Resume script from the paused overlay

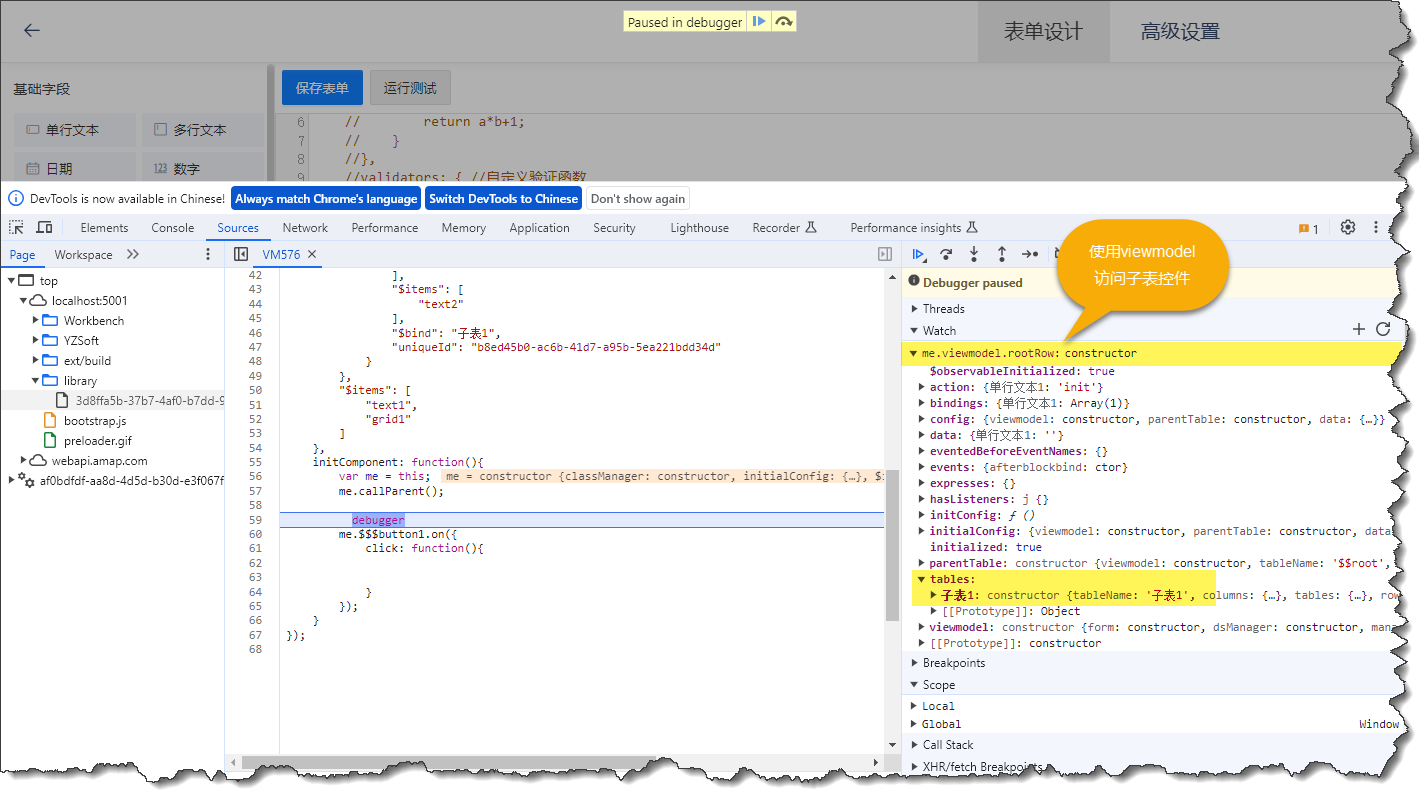759,21
